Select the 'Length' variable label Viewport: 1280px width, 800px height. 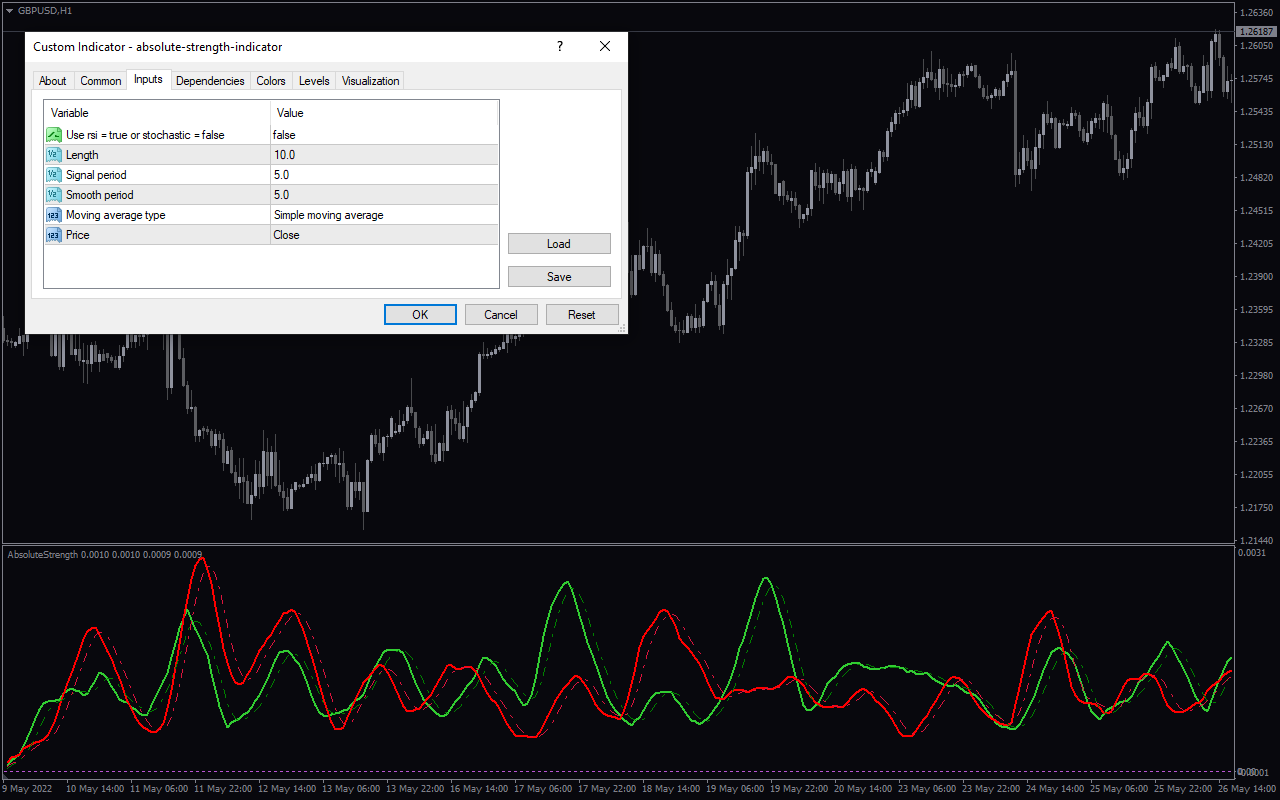pyautogui.click(x=82, y=155)
